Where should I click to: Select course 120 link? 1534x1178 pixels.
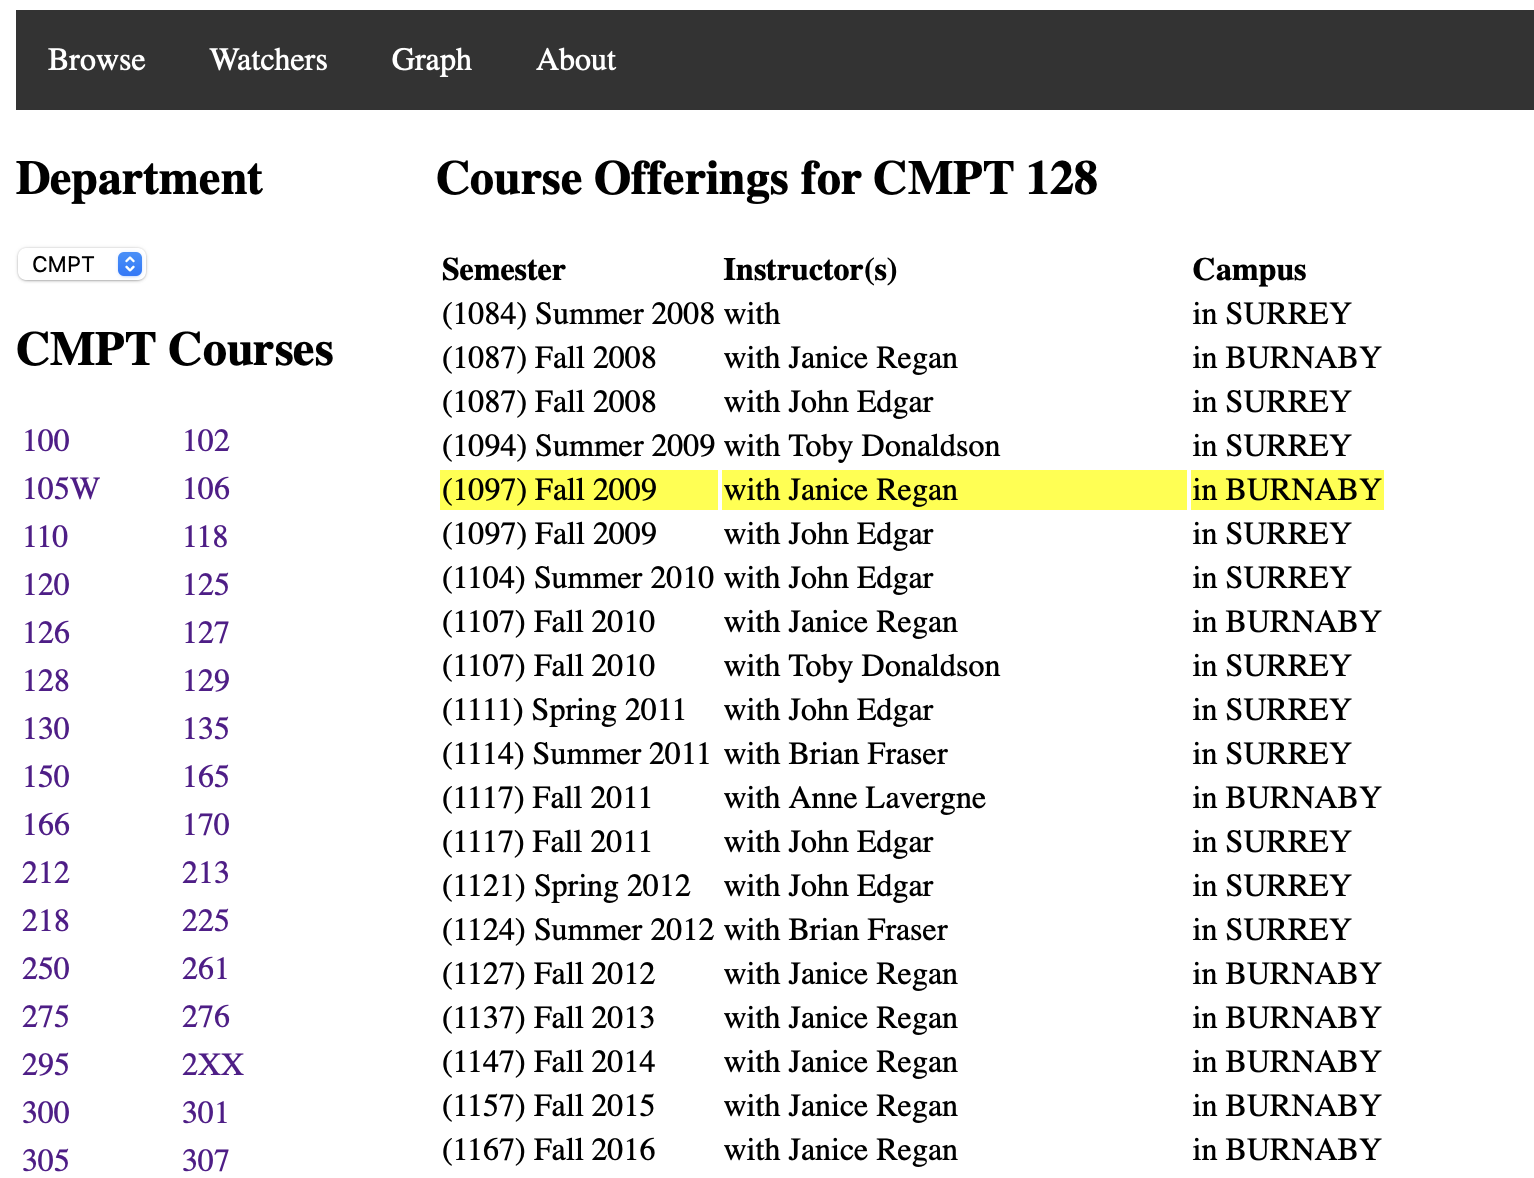46,585
